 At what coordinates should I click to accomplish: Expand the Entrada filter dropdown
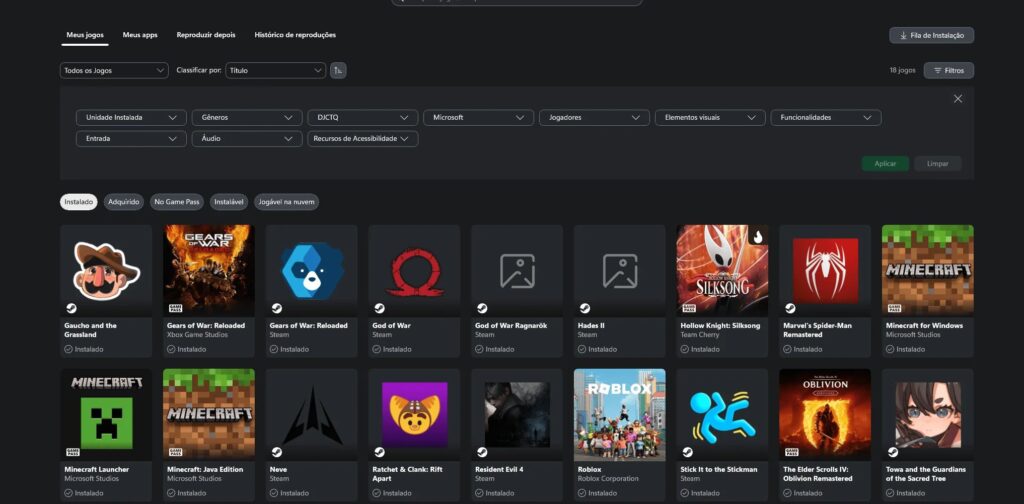(x=131, y=138)
